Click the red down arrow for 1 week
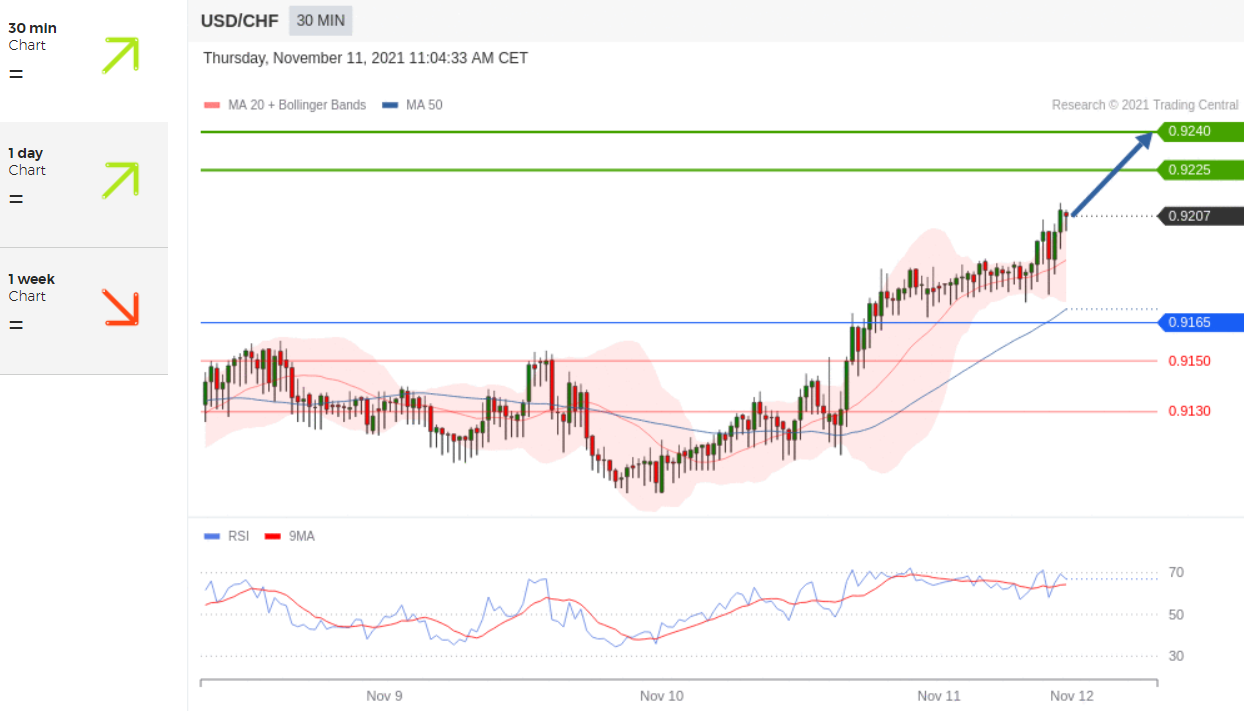 (x=120, y=308)
